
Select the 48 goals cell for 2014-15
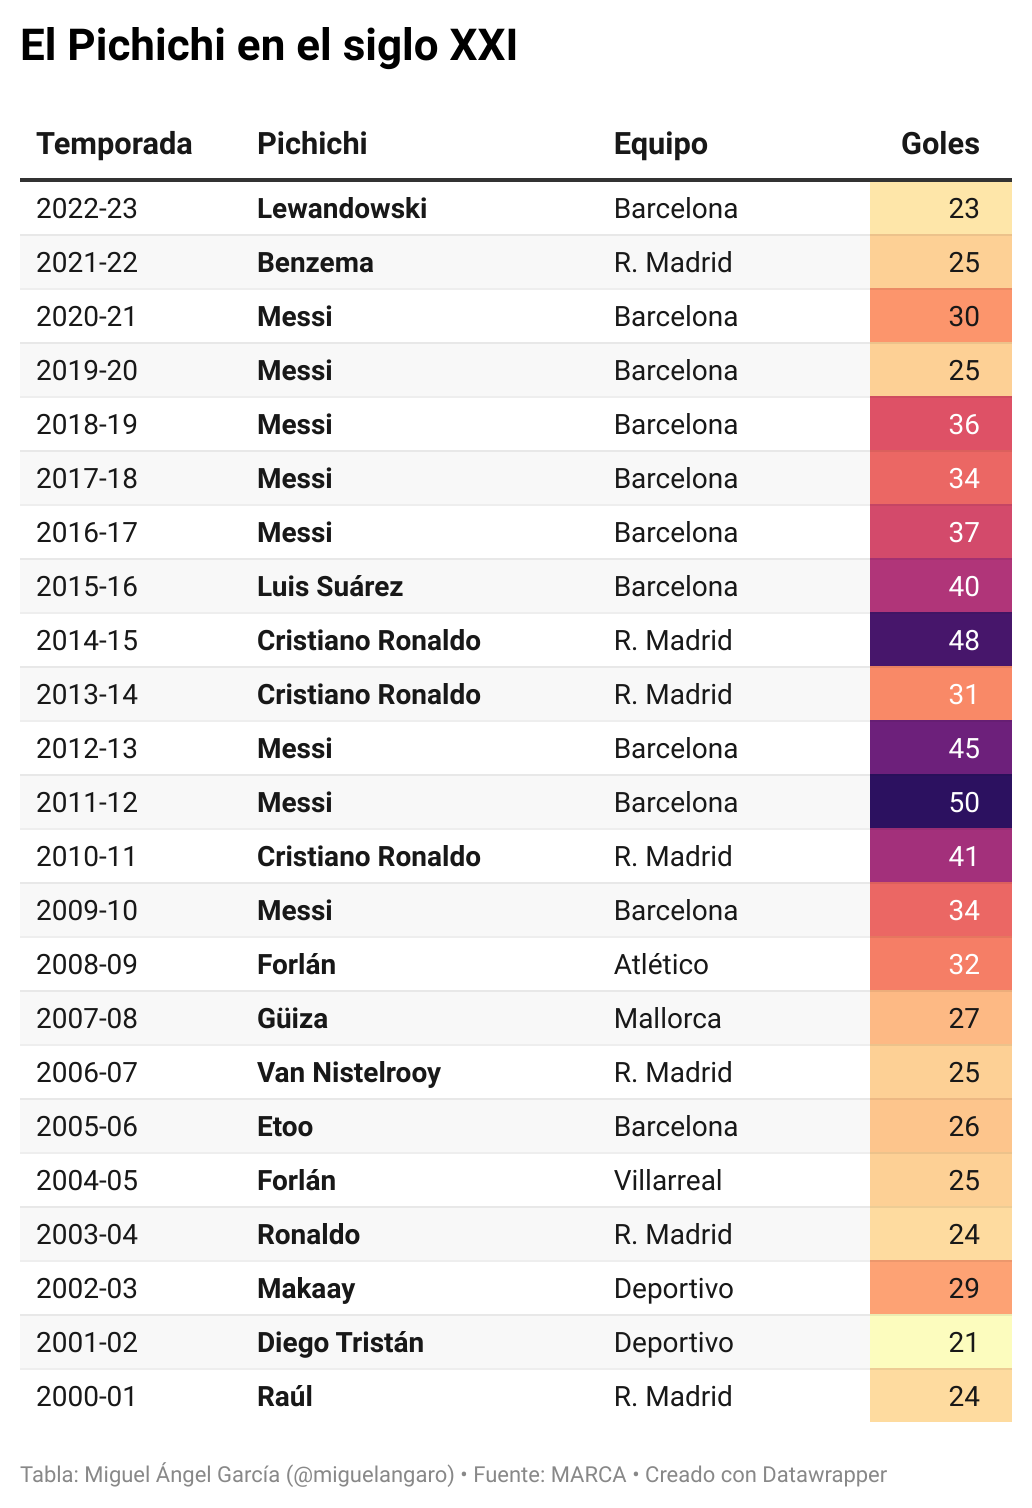coord(941,640)
